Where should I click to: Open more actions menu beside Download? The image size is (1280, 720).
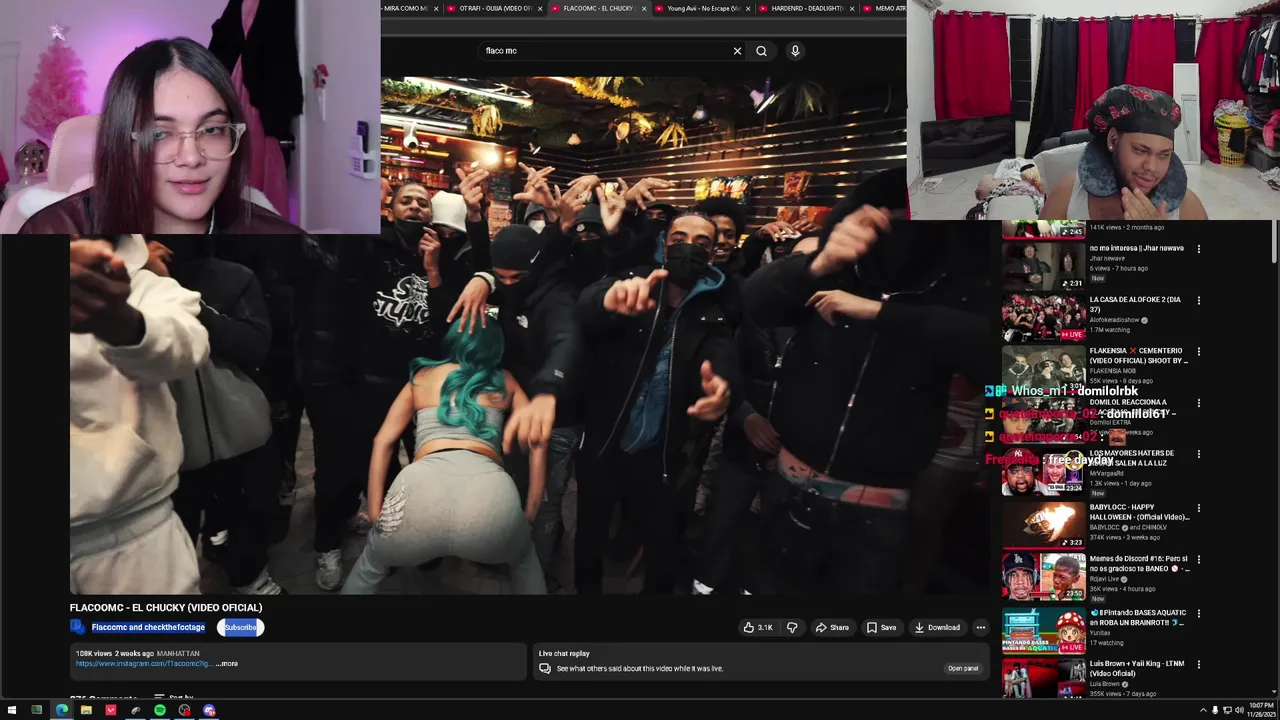click(981, 628)
